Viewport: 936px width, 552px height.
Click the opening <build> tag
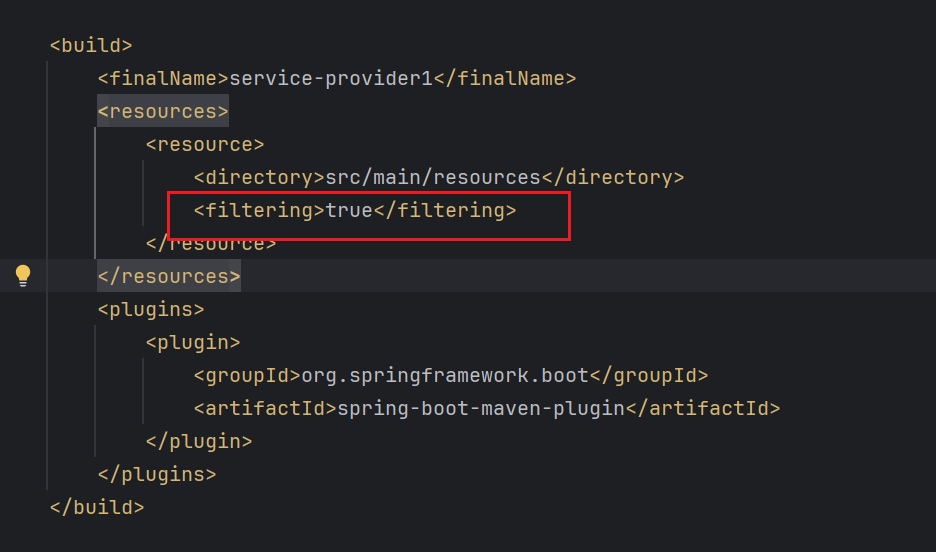[91, 45]
